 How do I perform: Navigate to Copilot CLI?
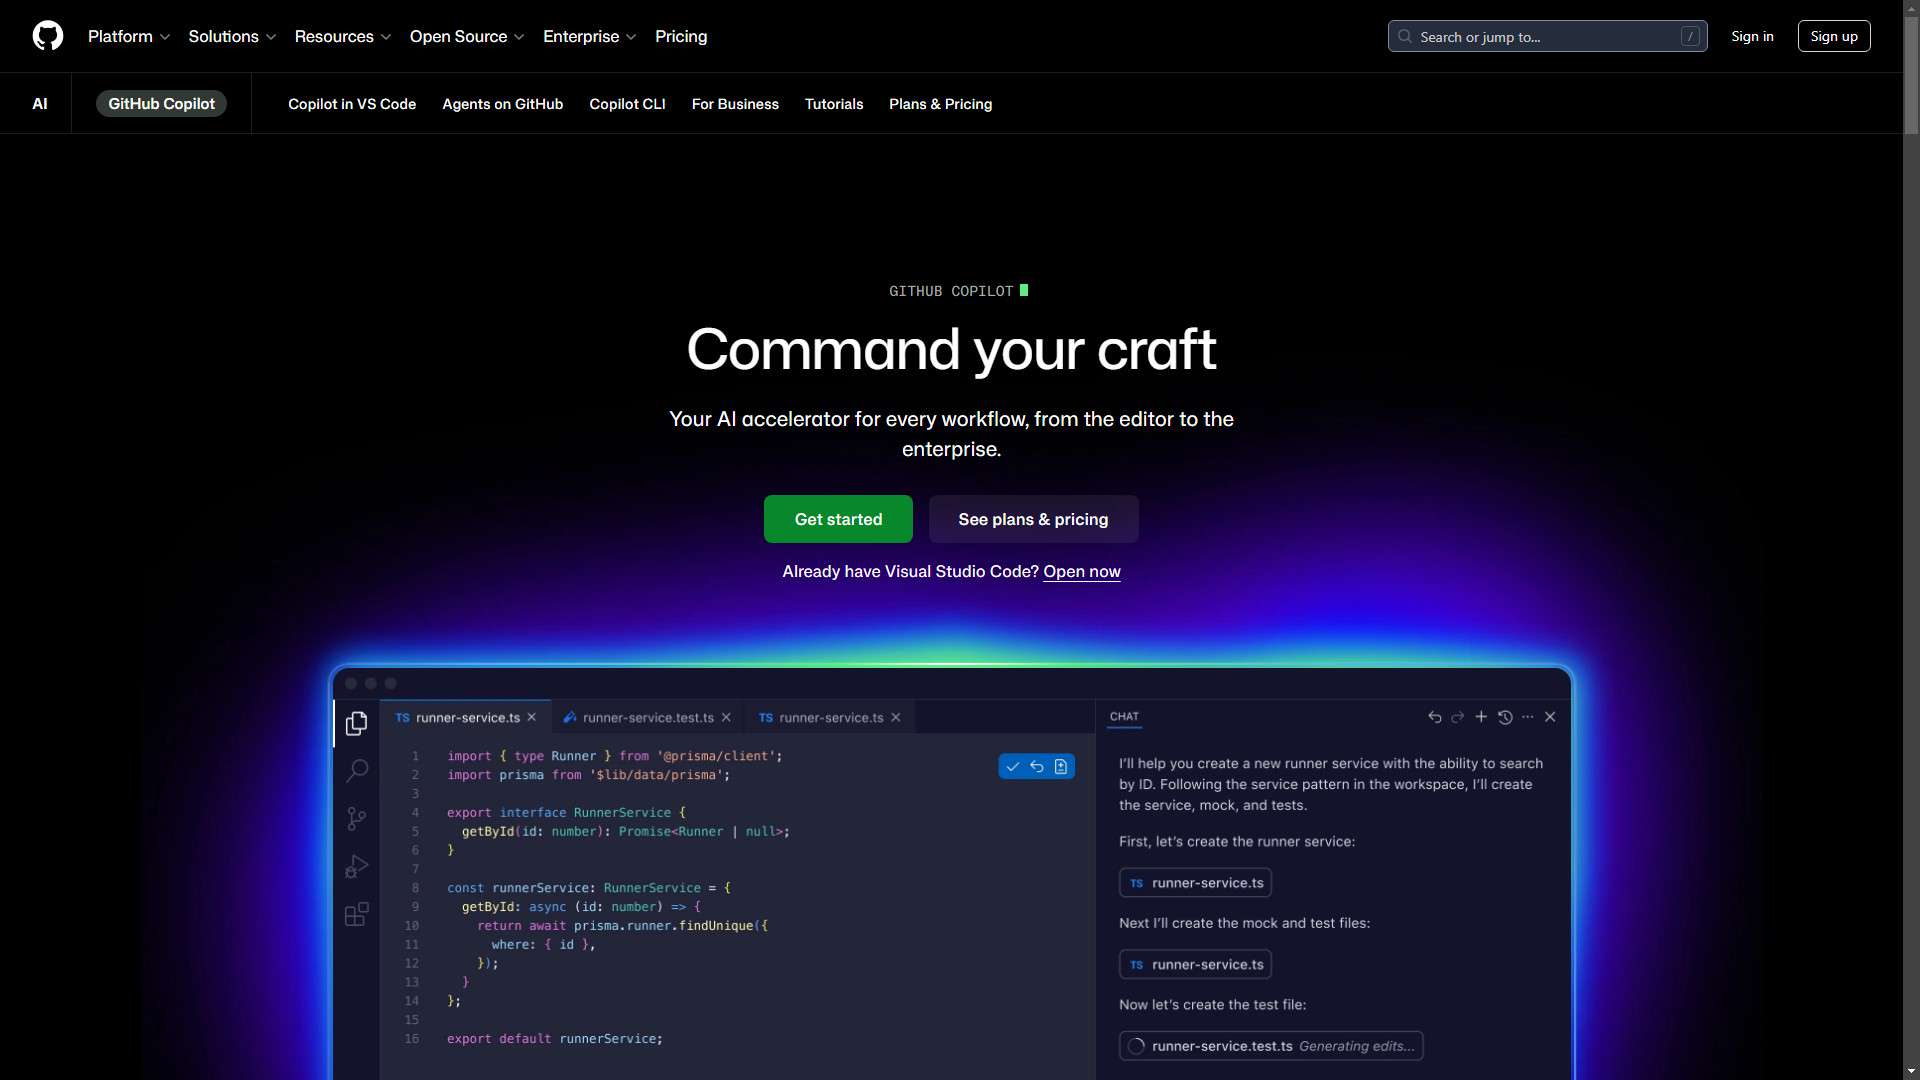(627, 104)
